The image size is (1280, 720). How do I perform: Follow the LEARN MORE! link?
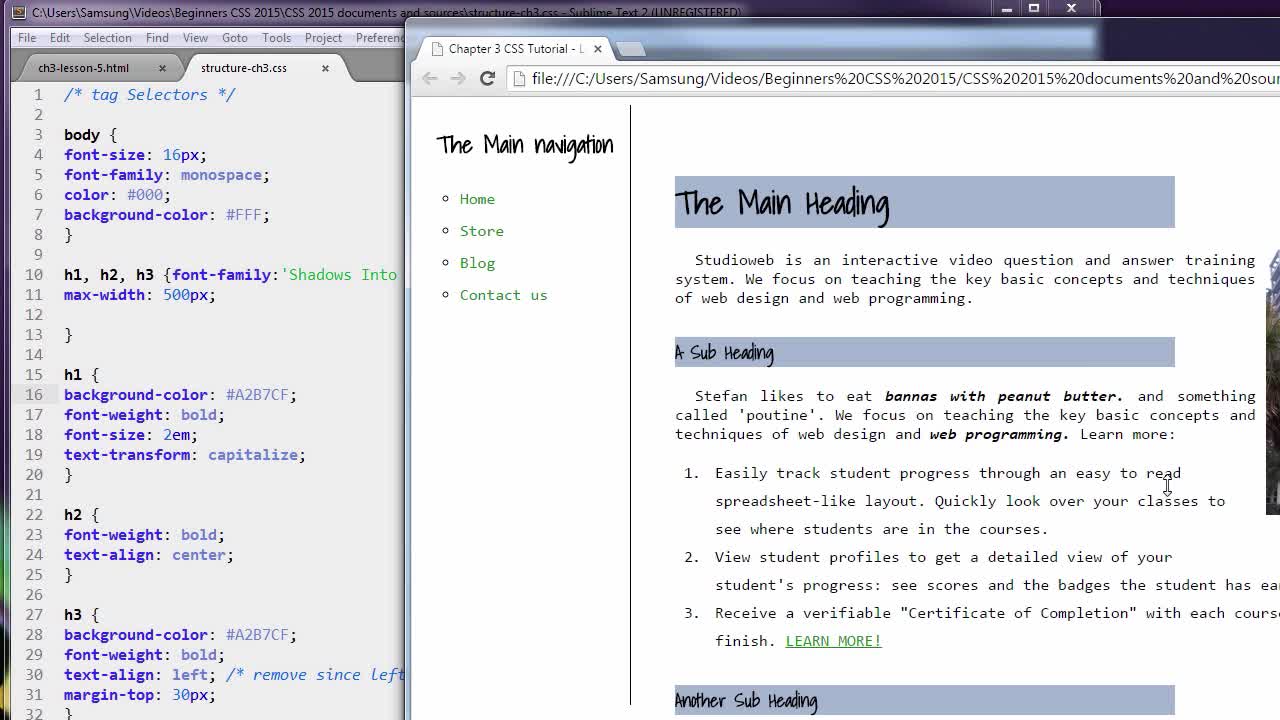[833, 641]
